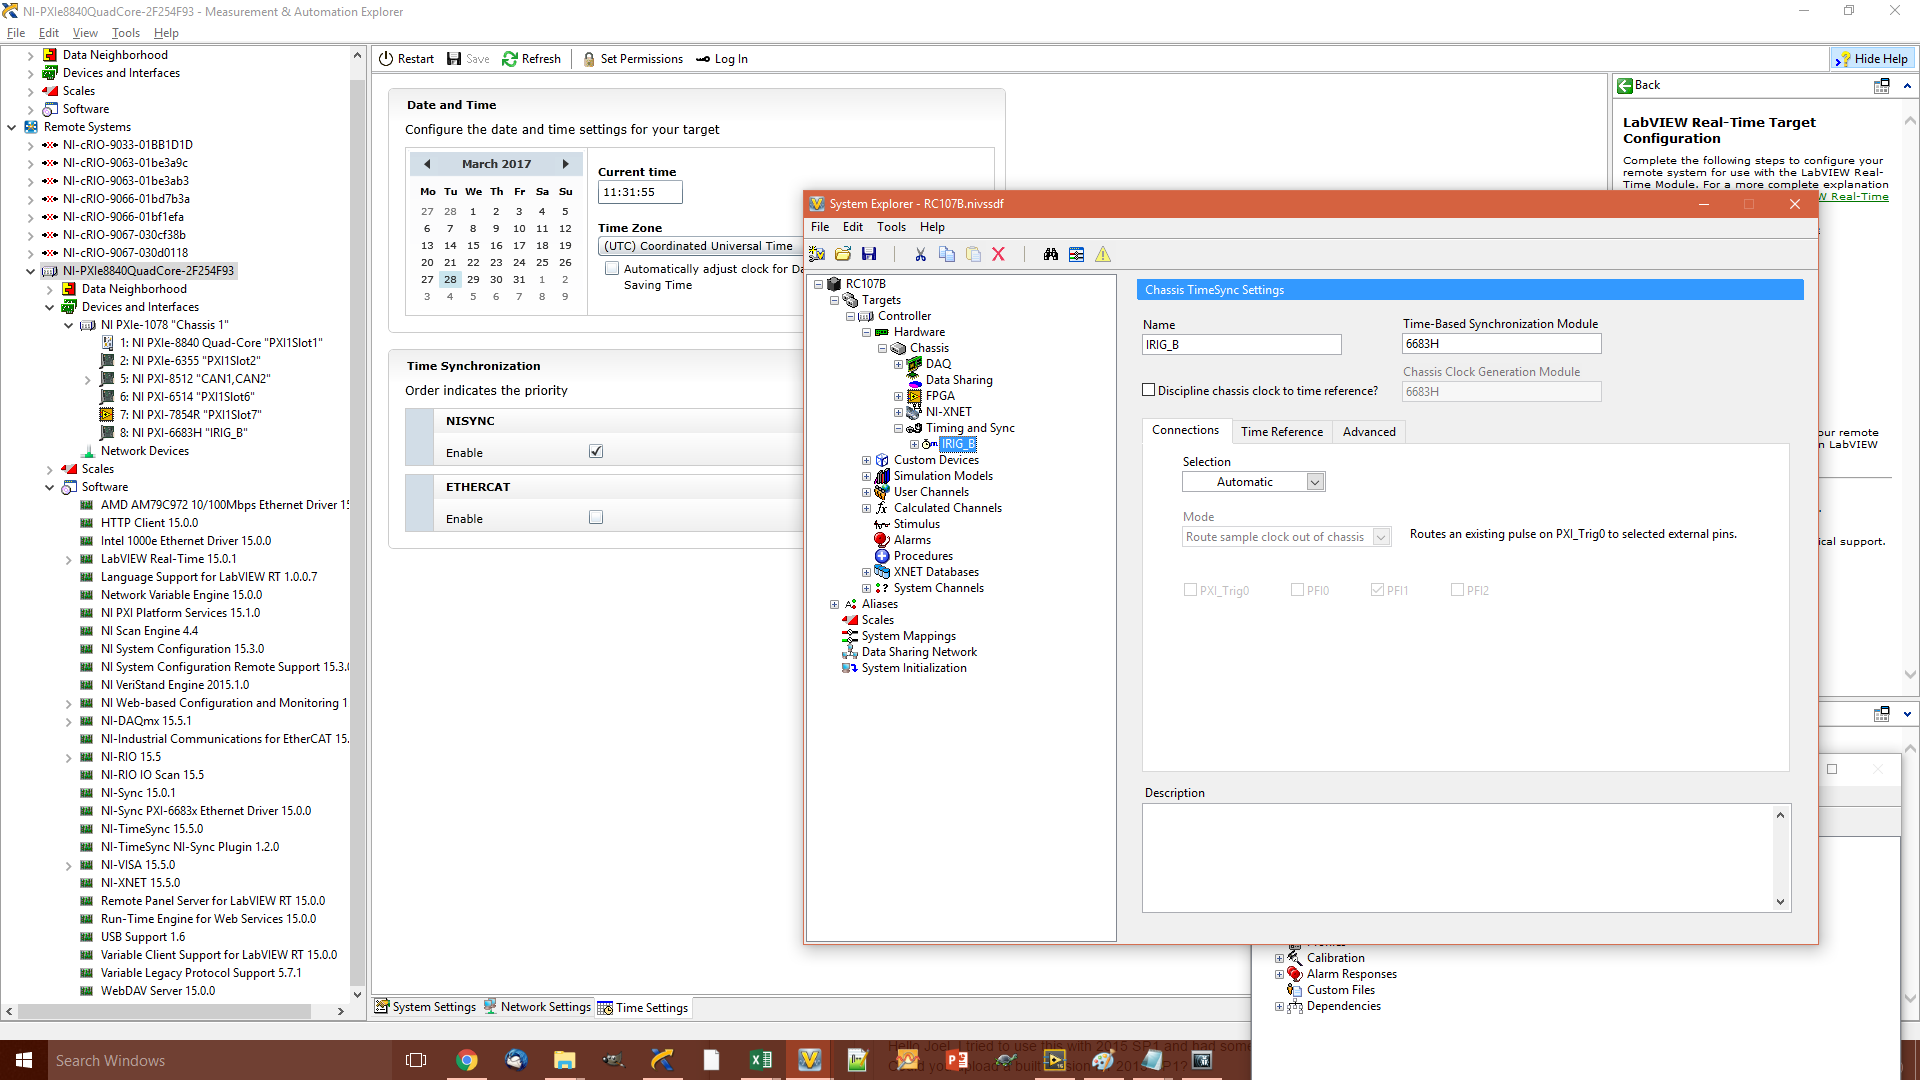Screen dimensions: 1920x1080
Task: Click Current time input field
Action: coord(640,192)
